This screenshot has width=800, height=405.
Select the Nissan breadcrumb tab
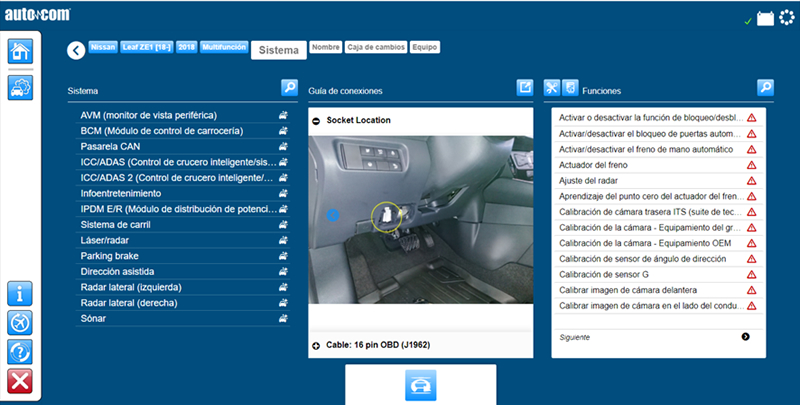pos(102,47)
